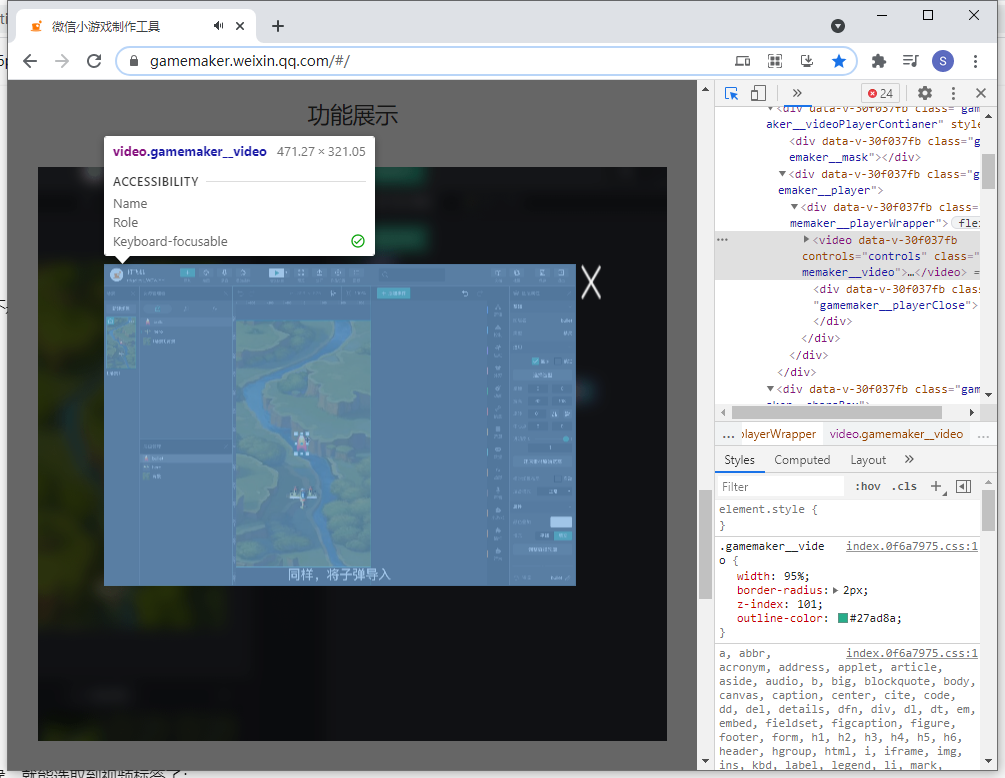Expand the div node below playerContainer
This screenshot has height=778, width=1005.
click(x=770, y=388)
